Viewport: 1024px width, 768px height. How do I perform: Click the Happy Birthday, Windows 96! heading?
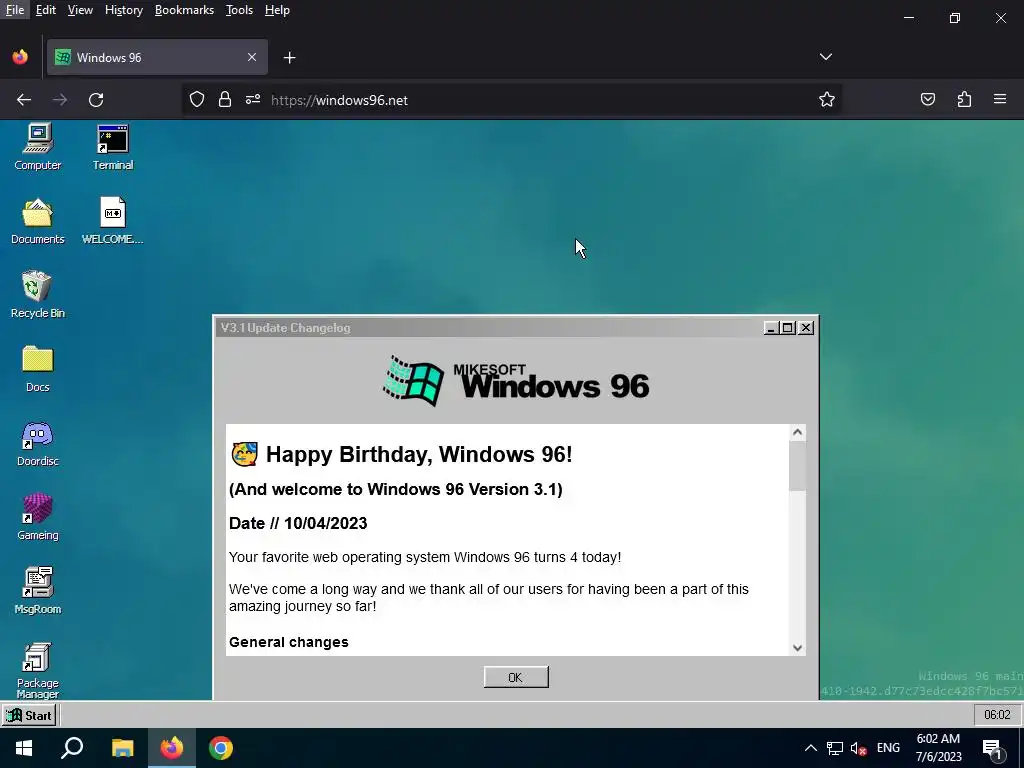tap(419, 455)
